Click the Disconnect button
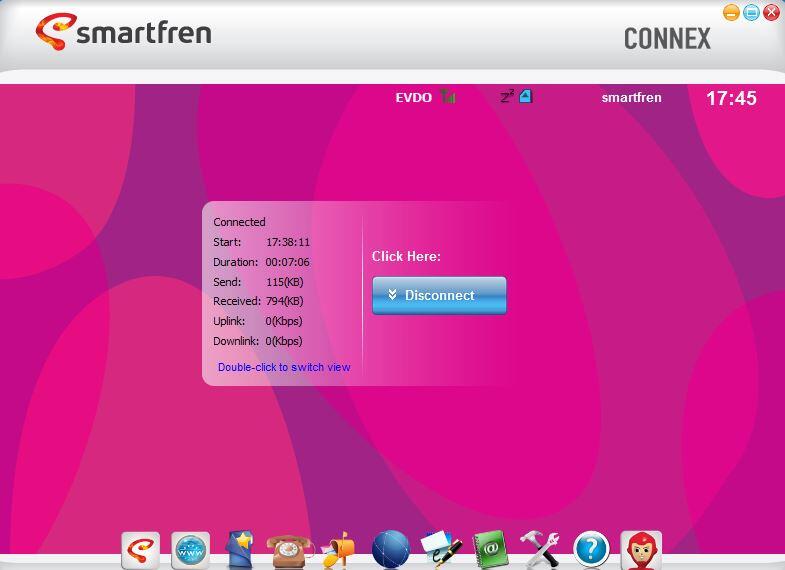 tap(439, 295)
